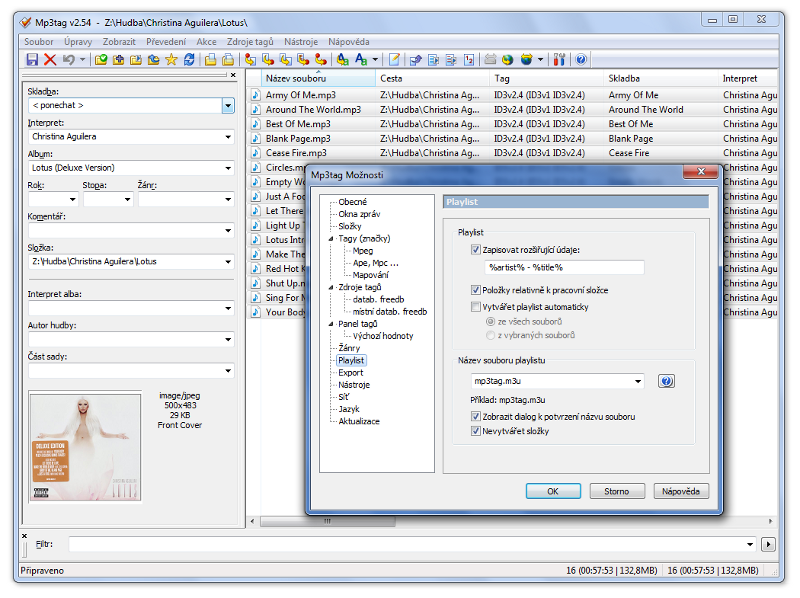
Task: Collapse the 'Tagy (značky)' tree node
Action: 331,239
